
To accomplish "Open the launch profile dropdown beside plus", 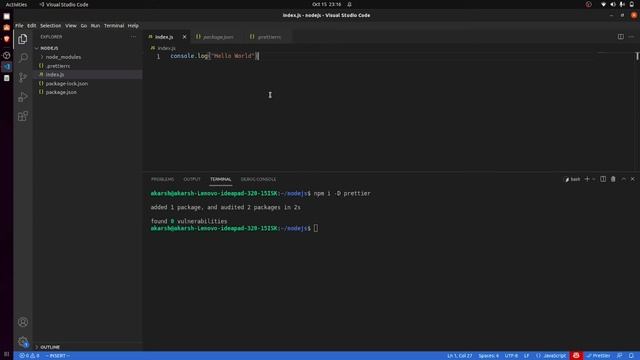I will click(594, 179).
